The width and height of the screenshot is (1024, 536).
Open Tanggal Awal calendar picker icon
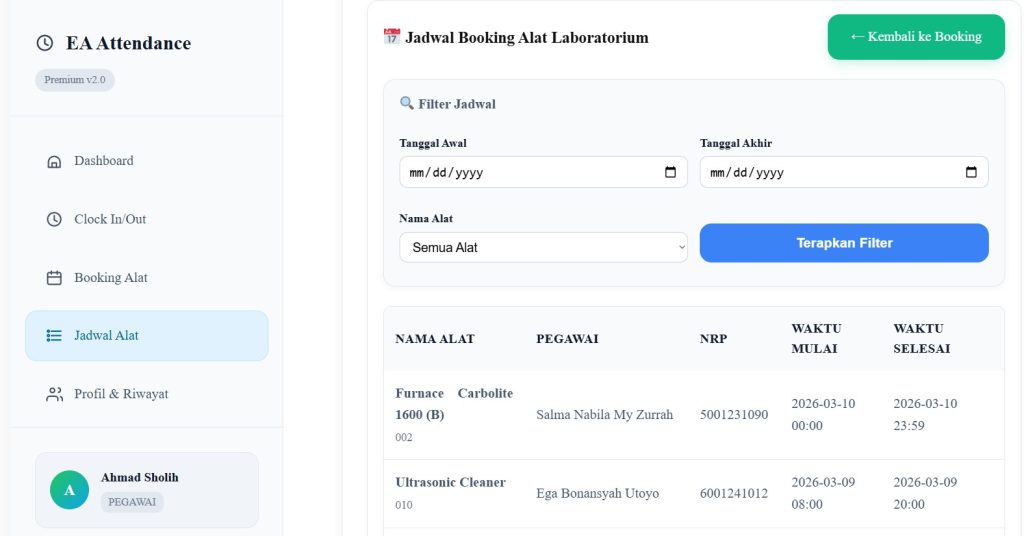pos(670,172)
